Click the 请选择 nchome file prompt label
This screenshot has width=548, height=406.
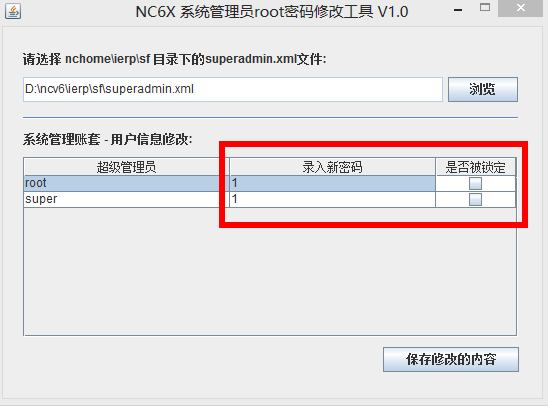point(174,59)
